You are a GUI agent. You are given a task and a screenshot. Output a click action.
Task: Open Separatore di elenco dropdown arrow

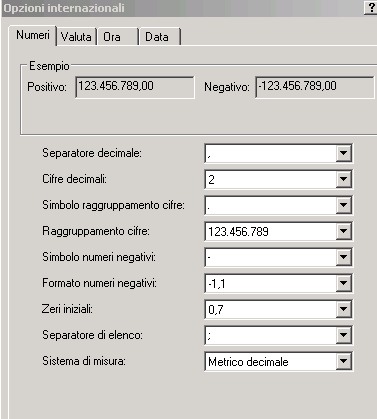(x=343, y=336)
